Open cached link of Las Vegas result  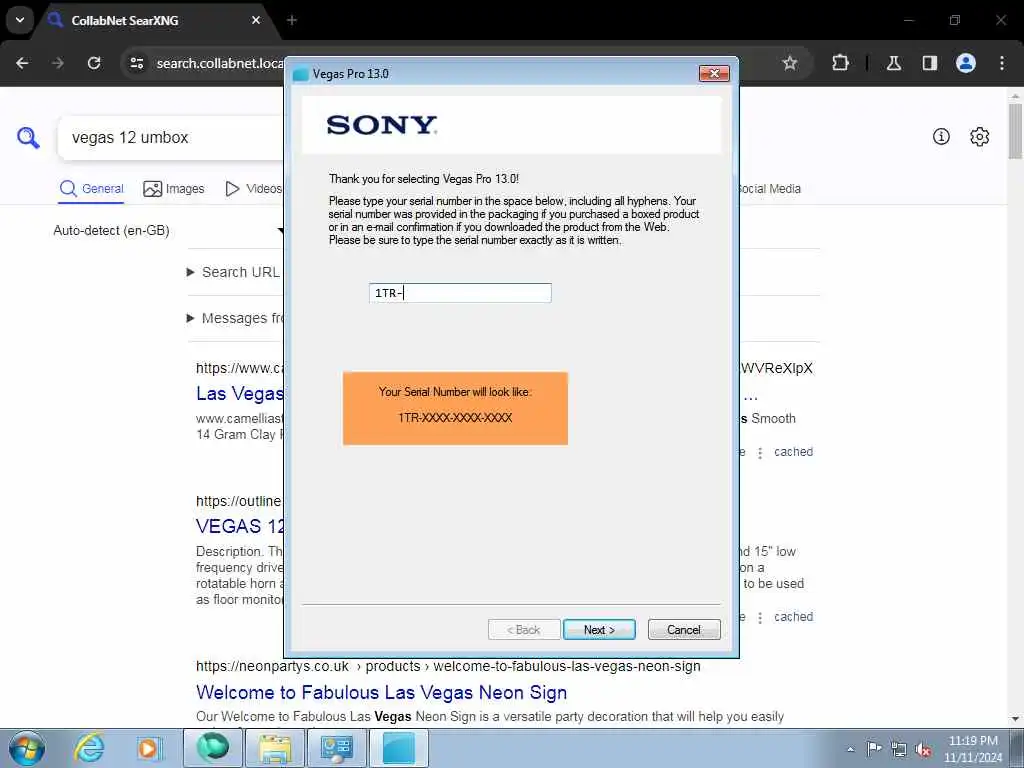click(x=793, y=452)
